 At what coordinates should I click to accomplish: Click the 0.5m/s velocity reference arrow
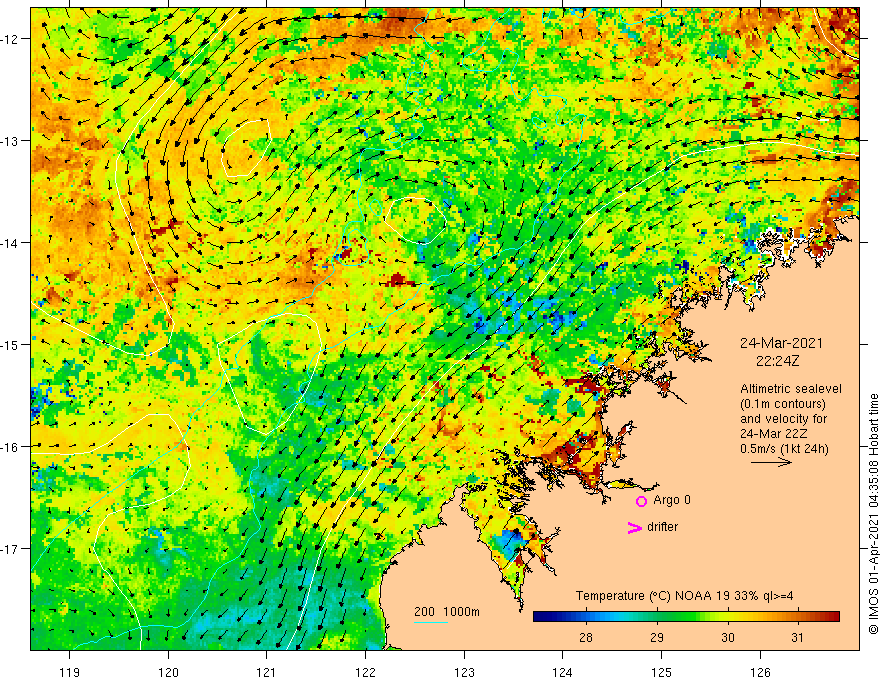771,462
